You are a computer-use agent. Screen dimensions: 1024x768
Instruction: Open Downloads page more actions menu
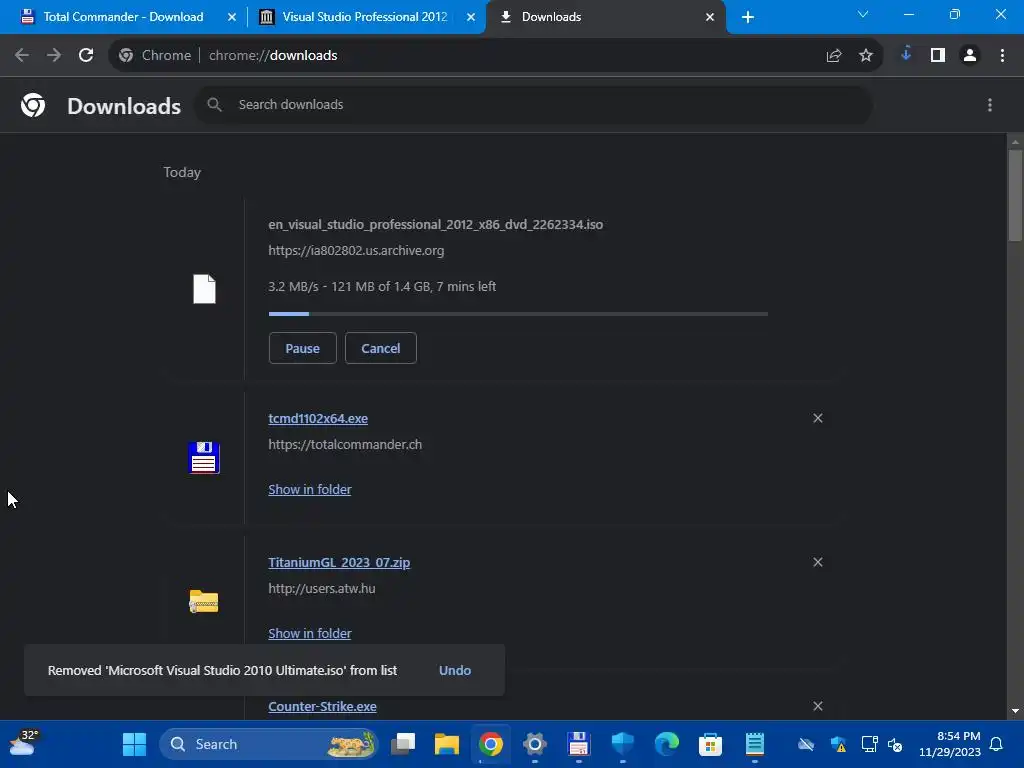990,105
